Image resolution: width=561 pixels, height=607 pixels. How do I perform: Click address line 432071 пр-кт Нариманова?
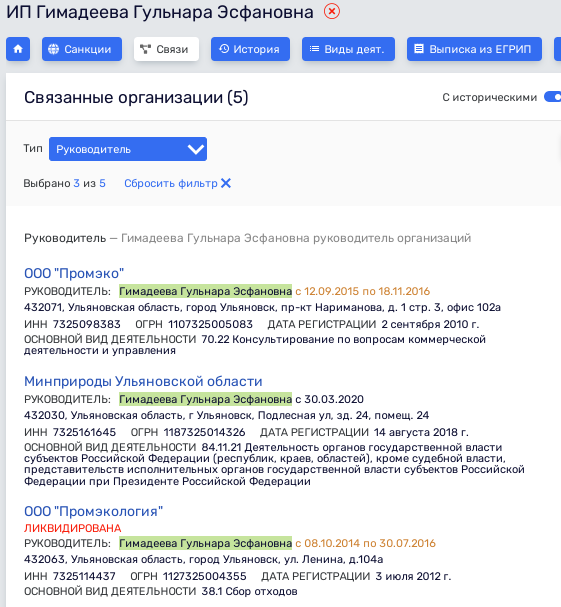[262, 307]
